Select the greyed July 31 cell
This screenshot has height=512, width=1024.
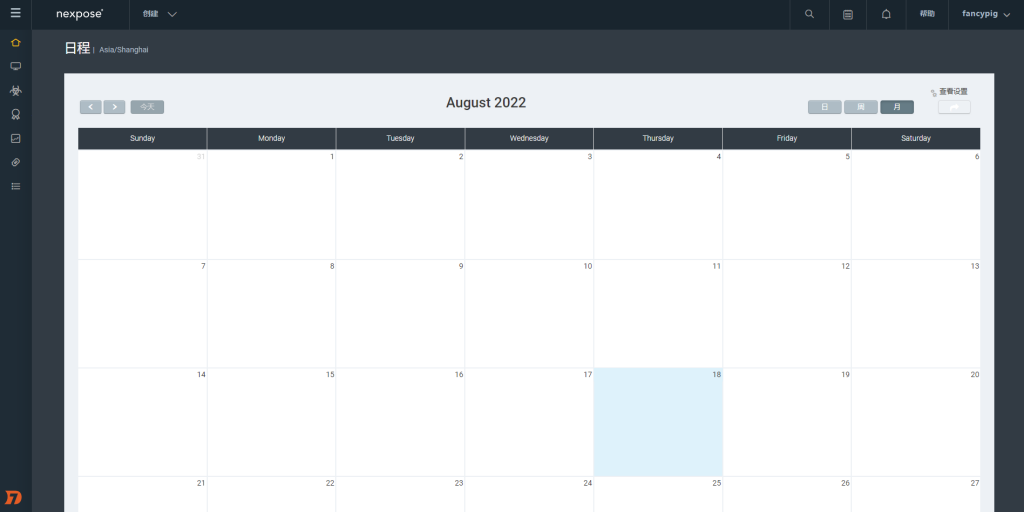(142, 204)
